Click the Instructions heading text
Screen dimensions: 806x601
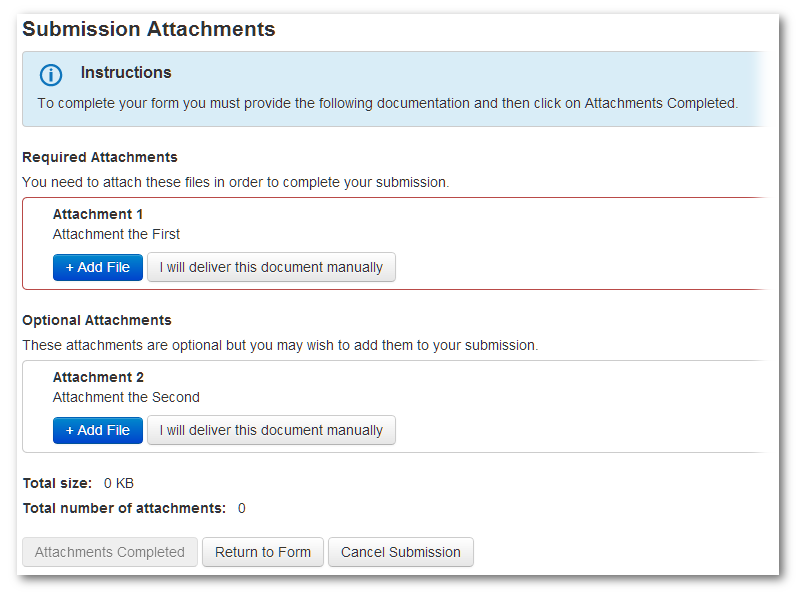[126, 72]
